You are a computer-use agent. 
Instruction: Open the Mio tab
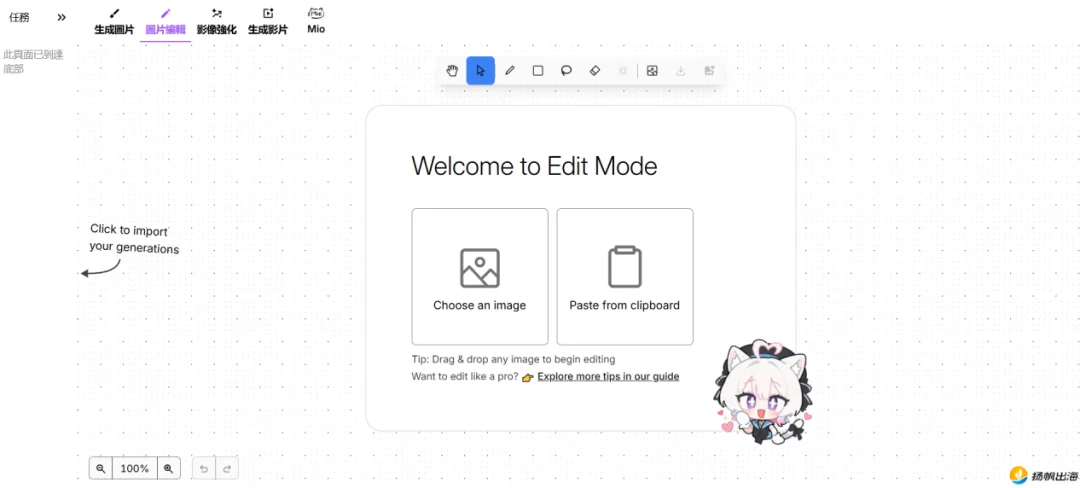click(x=316, y=21)
